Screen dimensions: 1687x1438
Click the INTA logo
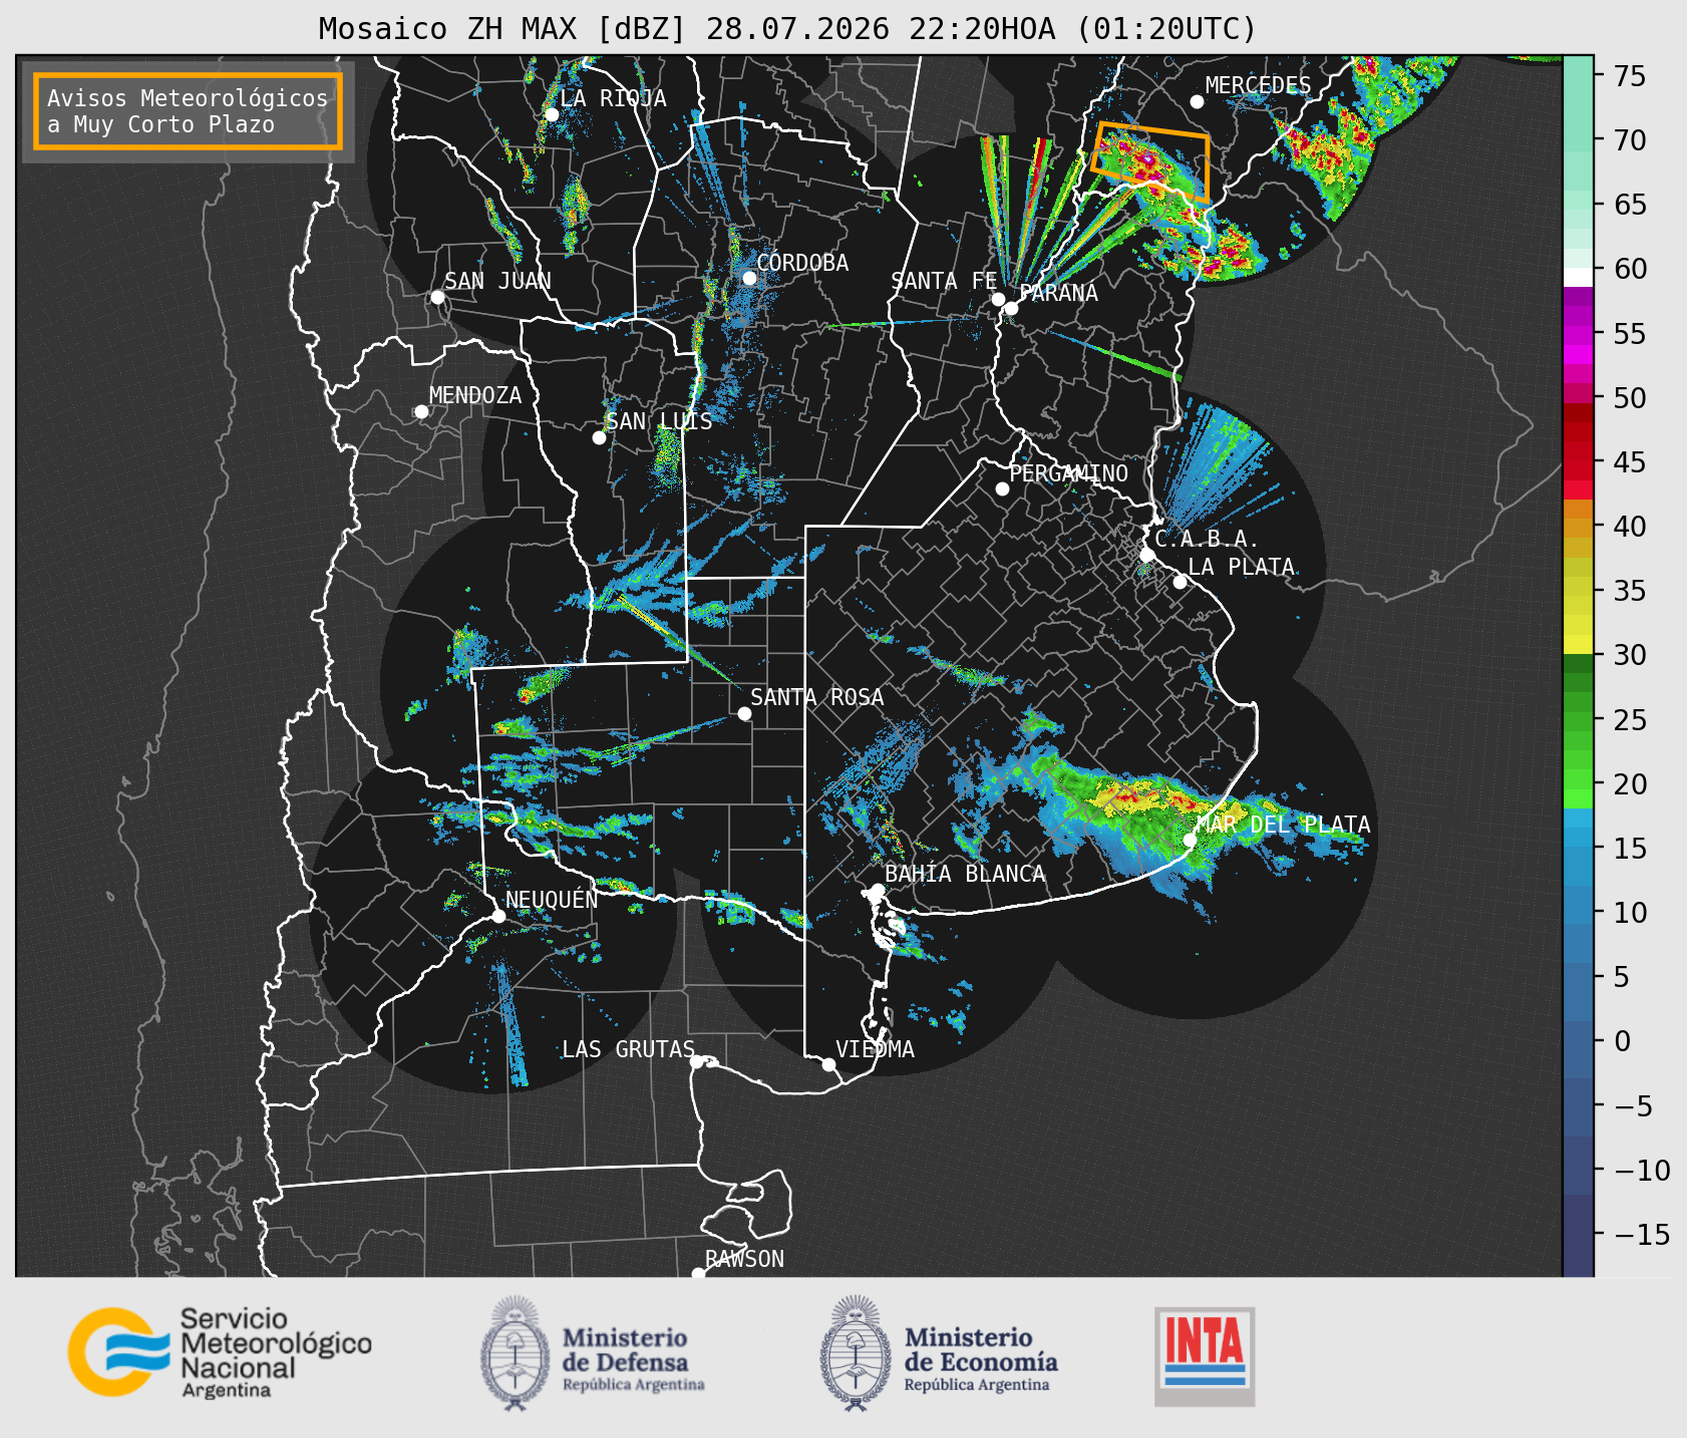pyautogui.click(x=1204, y=1356)
